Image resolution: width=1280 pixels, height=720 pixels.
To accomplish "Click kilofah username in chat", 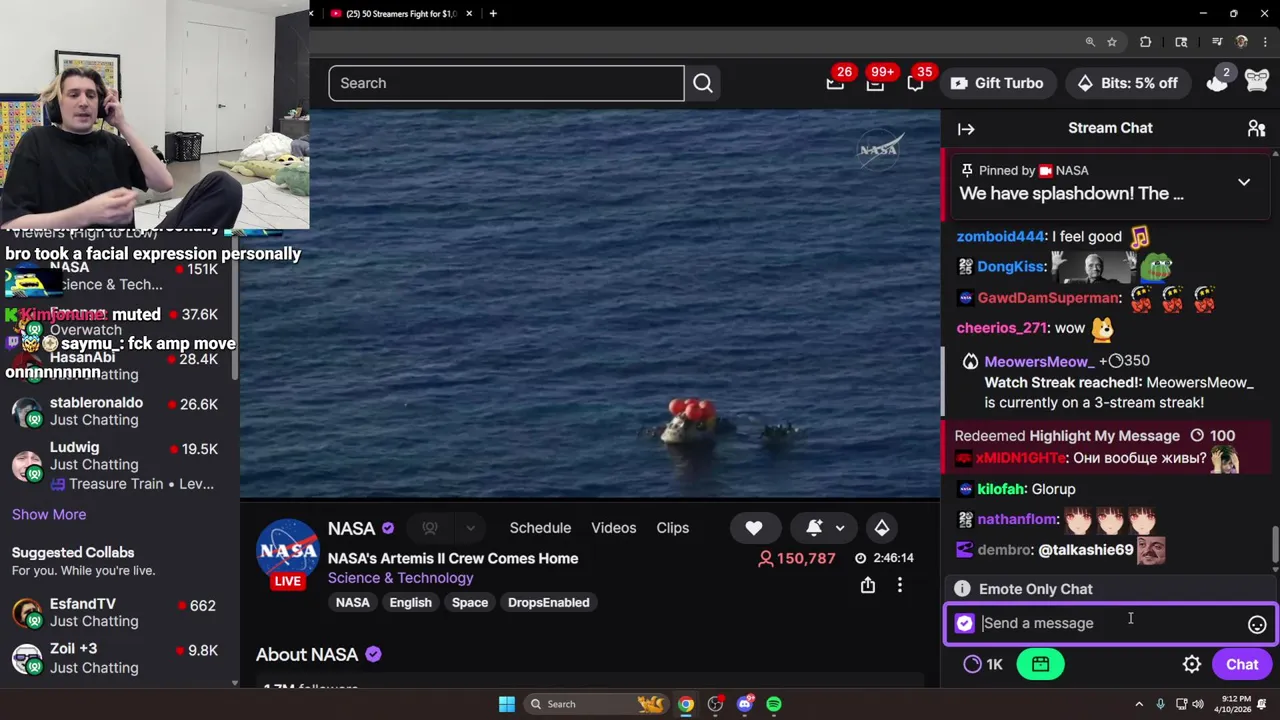I will 1002,489.
